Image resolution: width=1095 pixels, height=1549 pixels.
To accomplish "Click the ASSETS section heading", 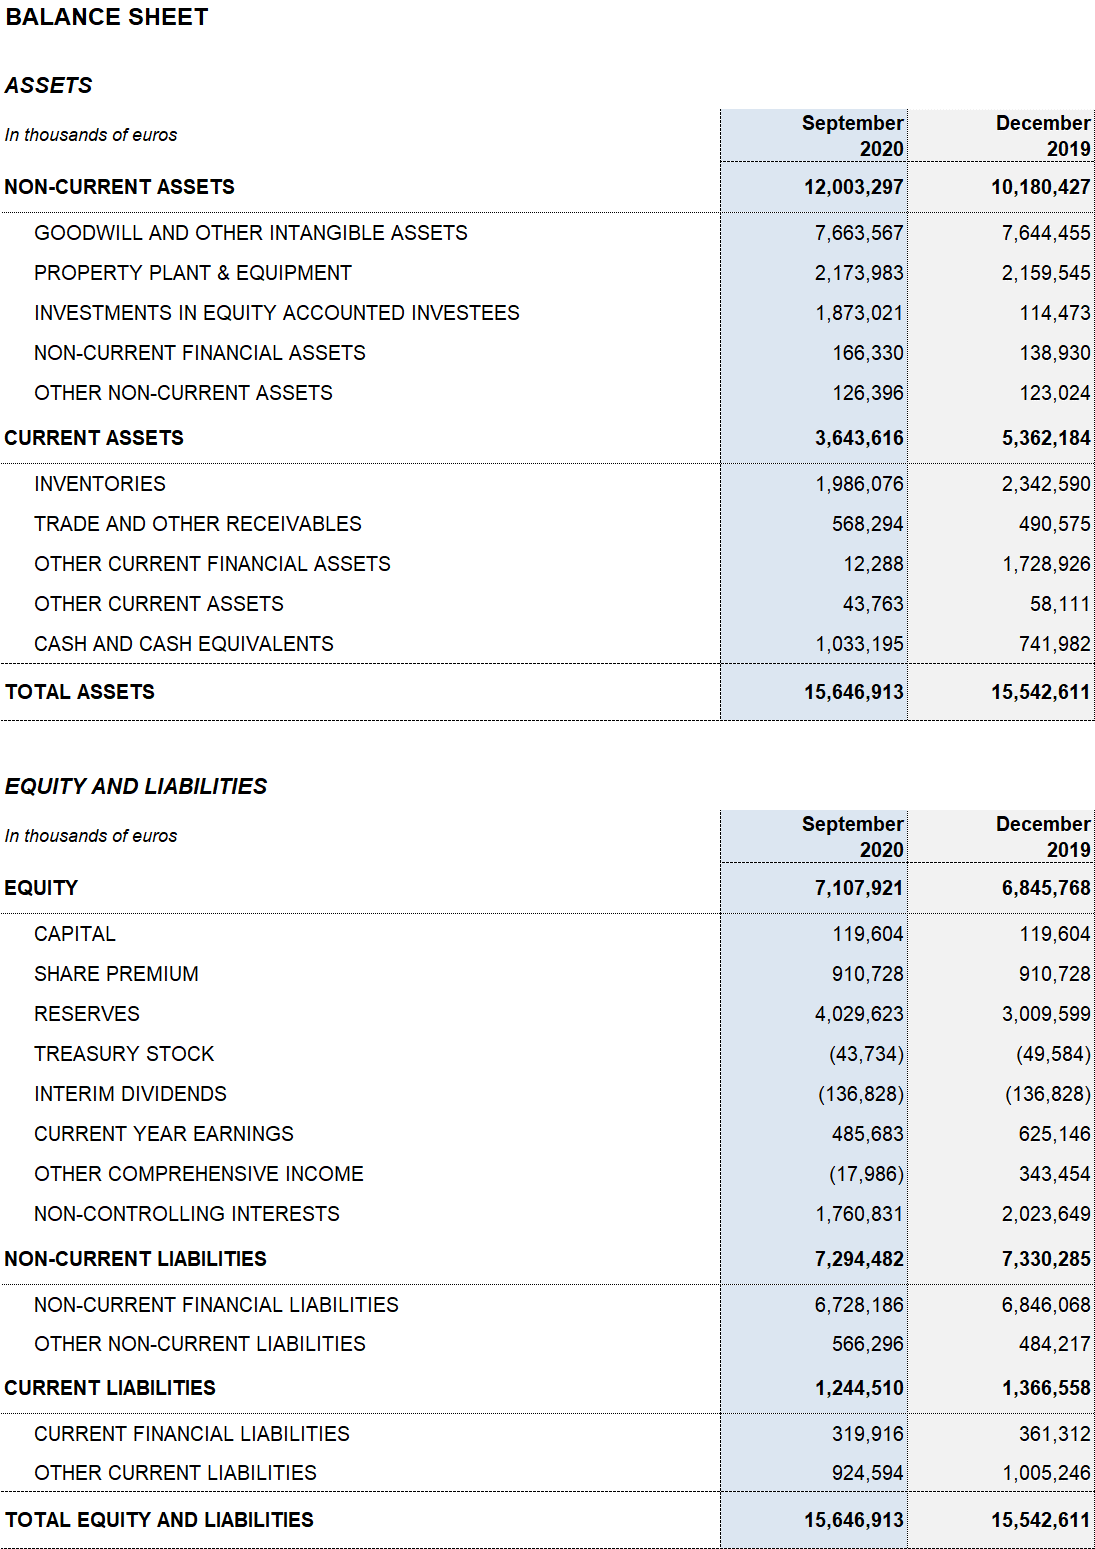I will point(48,86).
